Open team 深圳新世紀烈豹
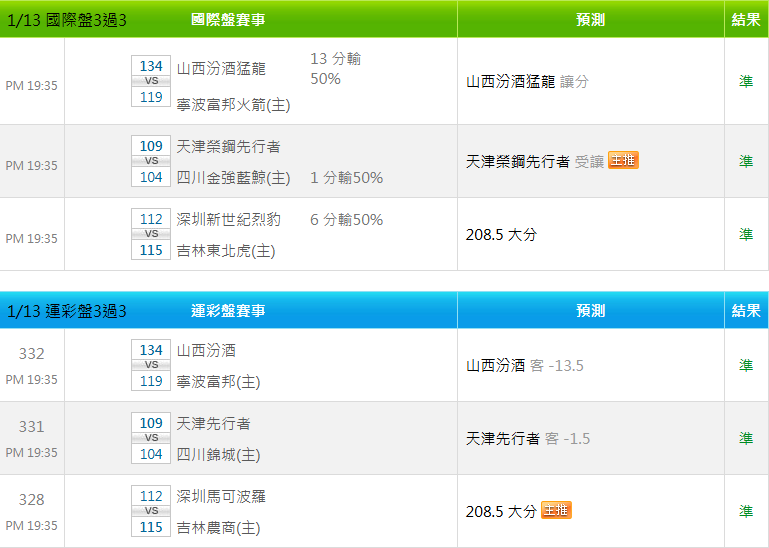 coord(229,219)
